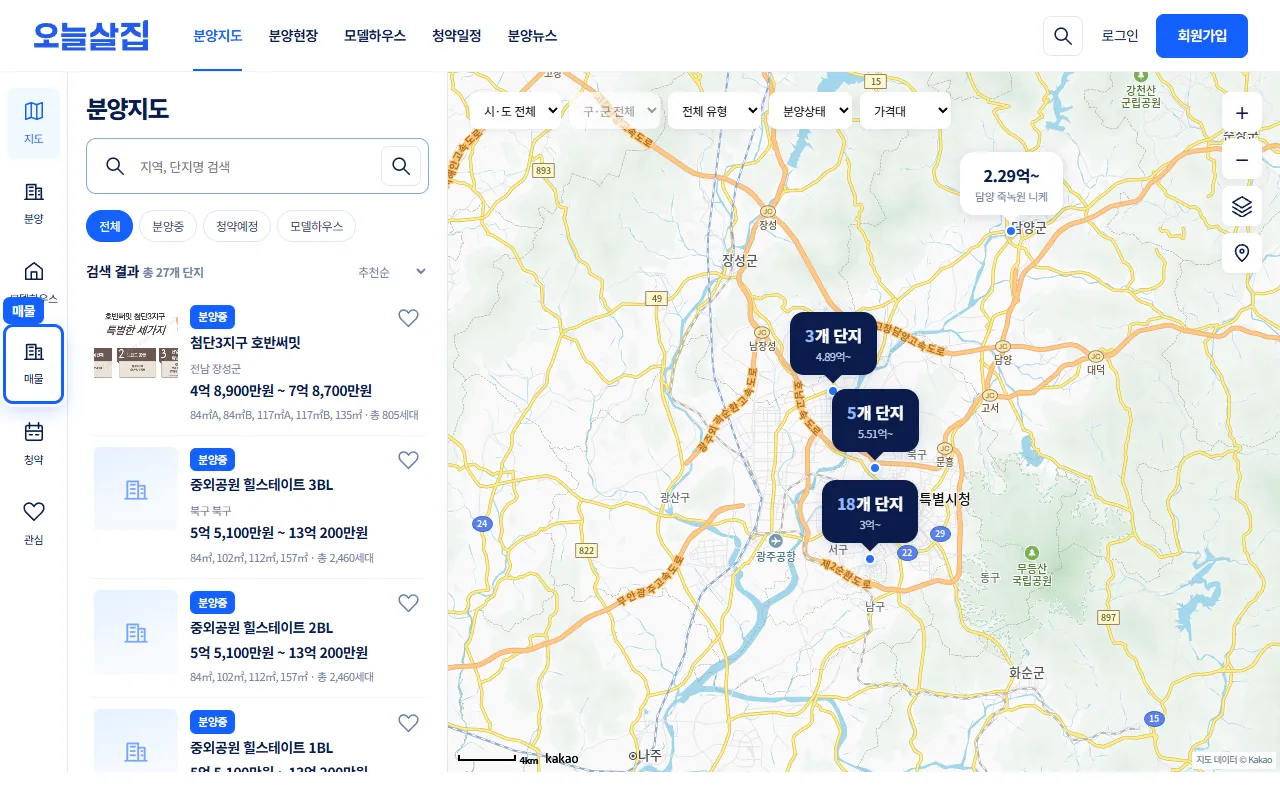
Task: Expand the 분양상태 dropdown
Action: pyautogui.click(x=810, y=110)
